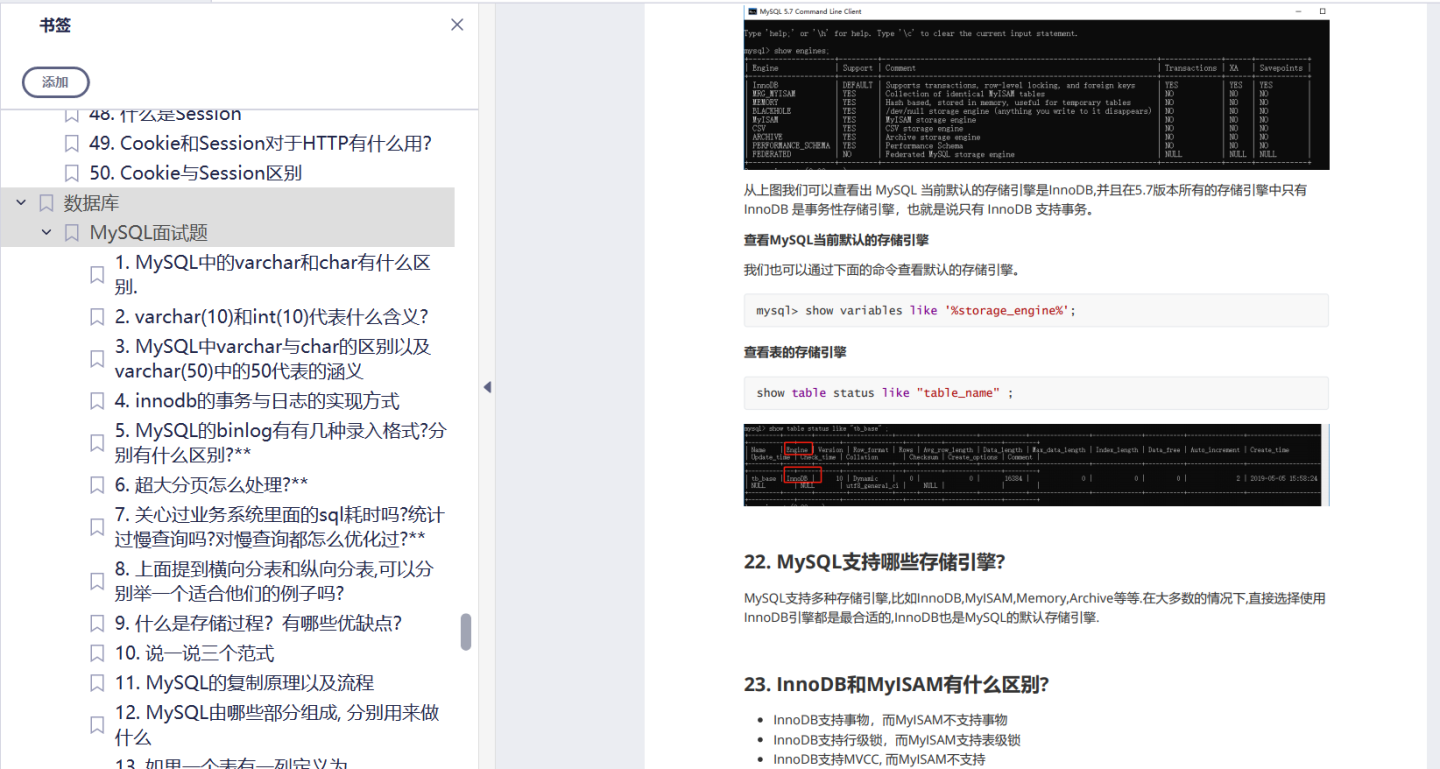
Task: Click the code block show table status like "table_name"
Action: point(1037,393)
